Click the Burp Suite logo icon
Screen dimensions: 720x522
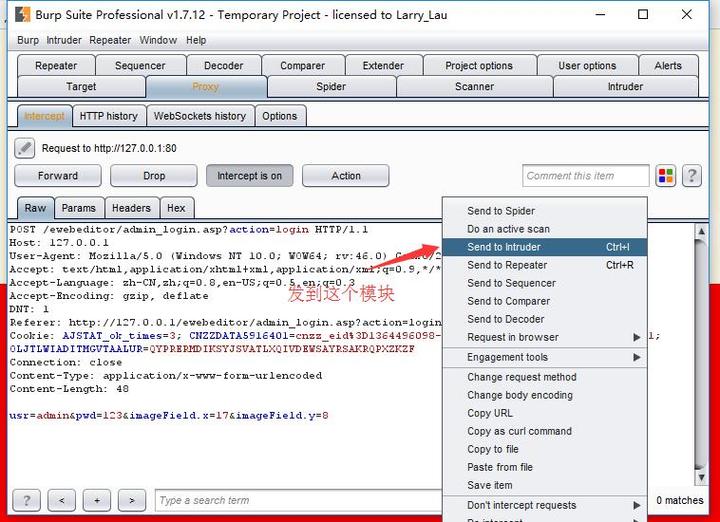(22, 15)
